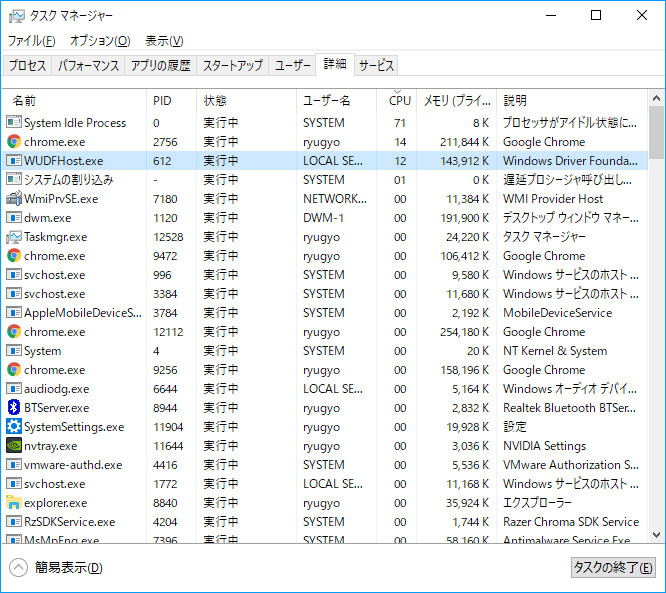
Task: Click the audiodg.exe process icon
Action: pos(14,389)
